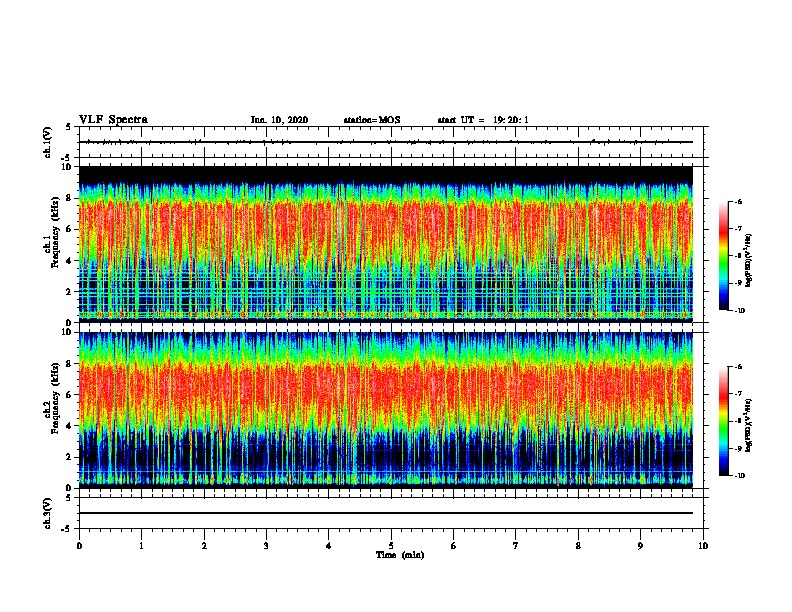Click the "1" minute tick label
Screen dimensions: 792x612
[141, 546]
